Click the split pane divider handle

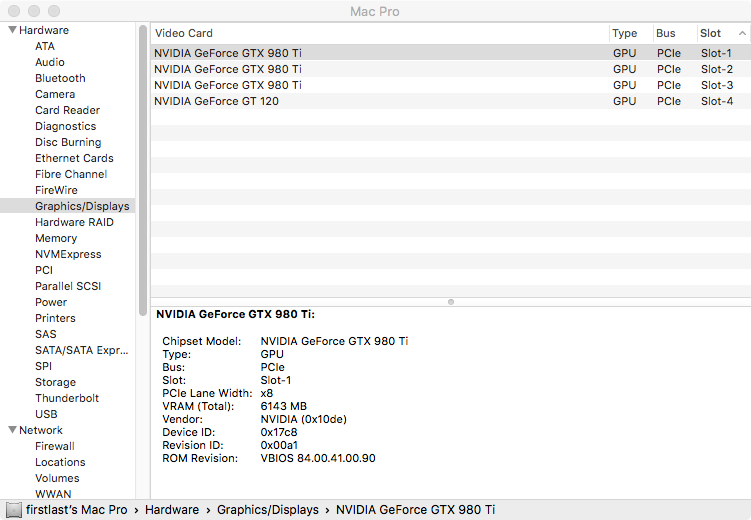[x=451, y=302]
